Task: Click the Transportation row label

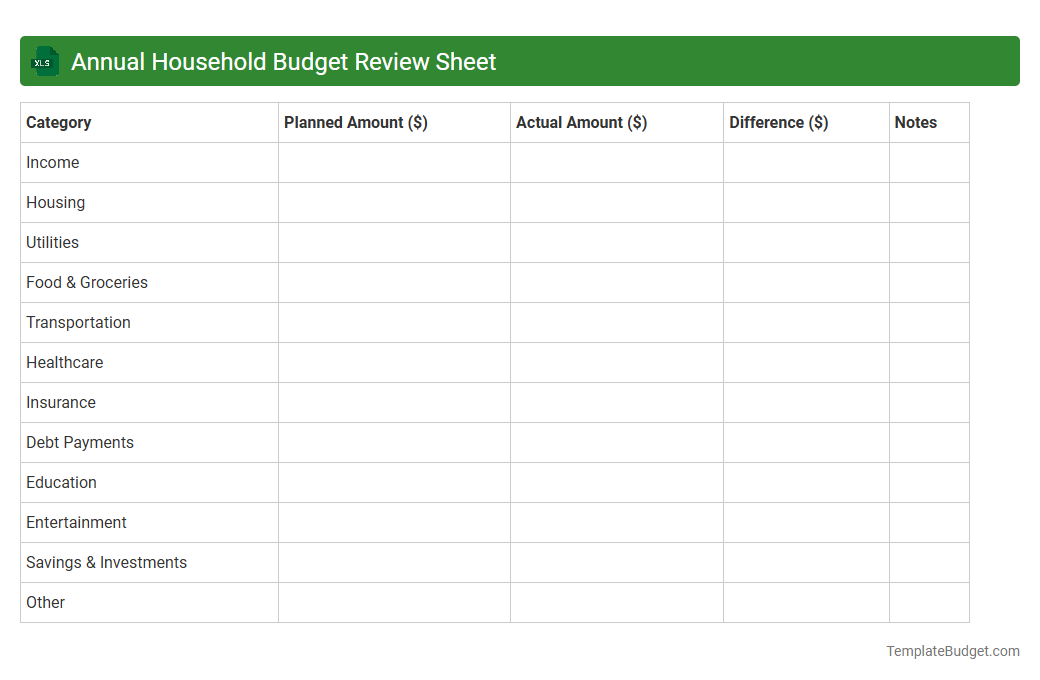Action: [78, 322]
